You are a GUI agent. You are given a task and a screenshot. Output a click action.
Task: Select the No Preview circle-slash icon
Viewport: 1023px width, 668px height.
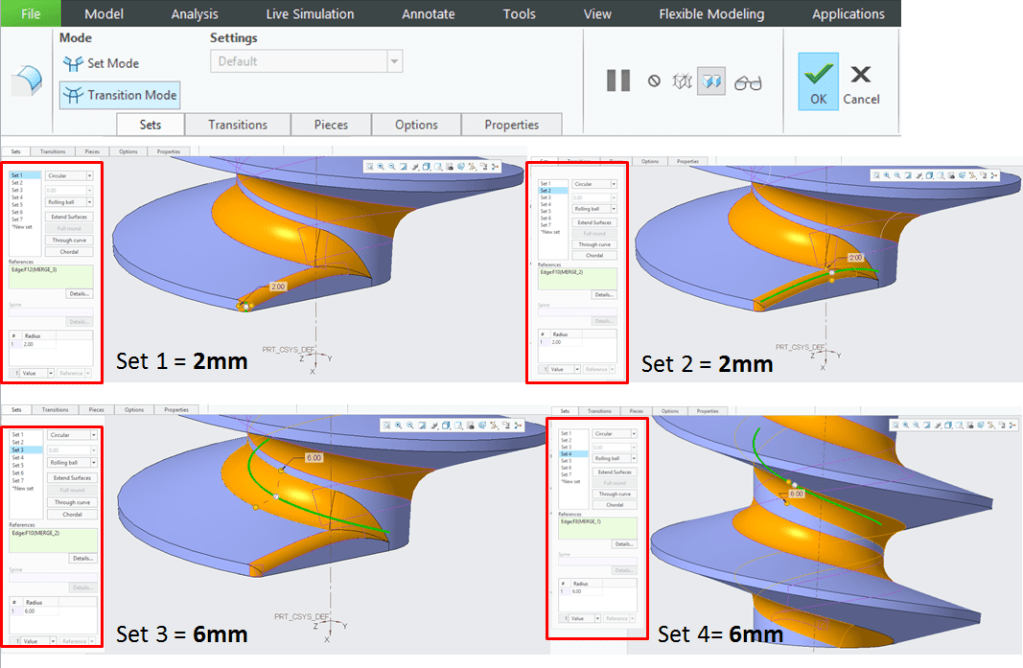pos(654,81)
